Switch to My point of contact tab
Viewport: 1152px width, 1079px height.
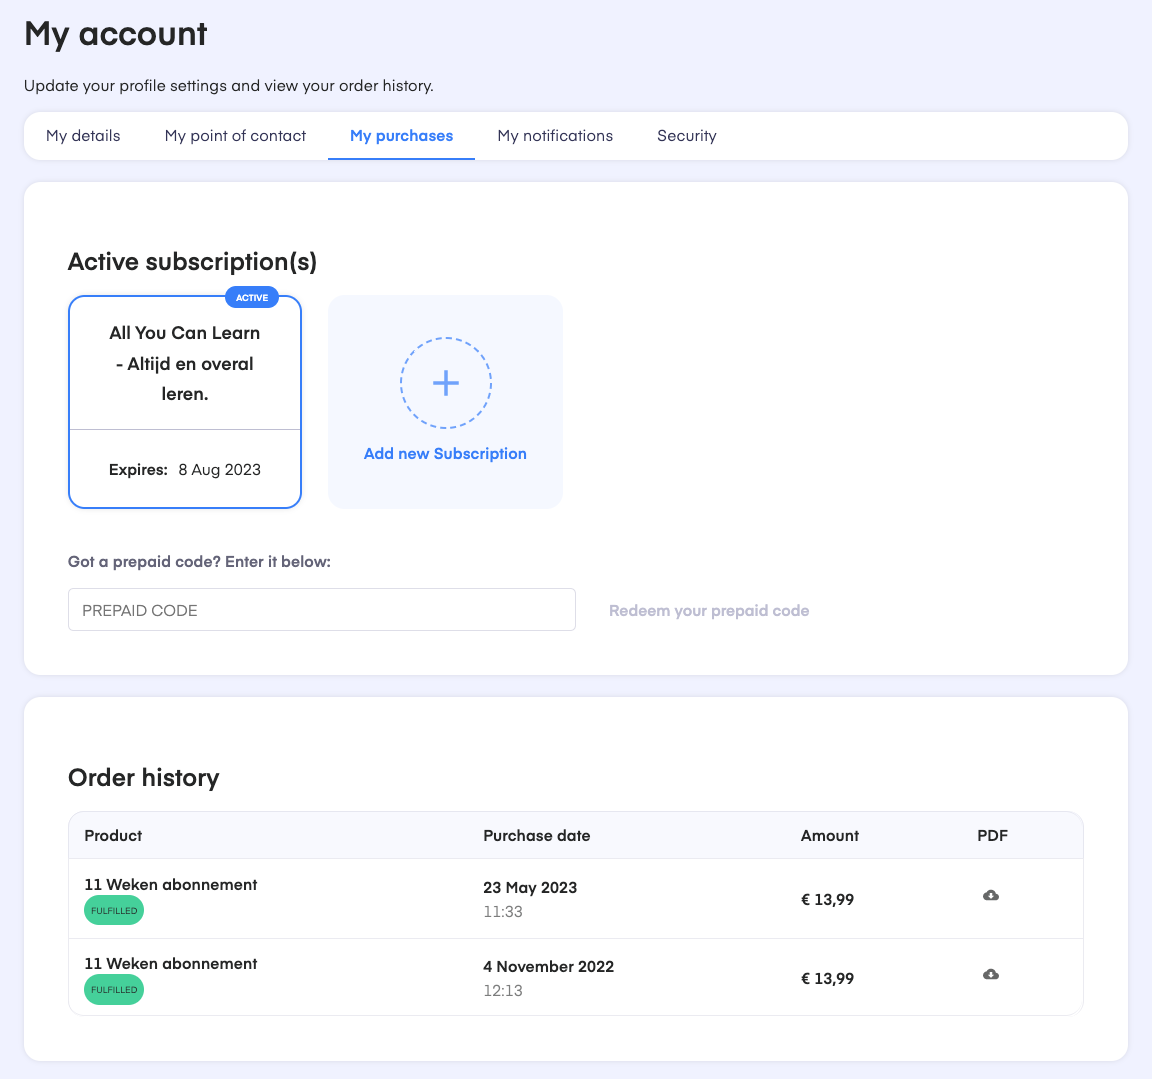[x=235, y=136]
